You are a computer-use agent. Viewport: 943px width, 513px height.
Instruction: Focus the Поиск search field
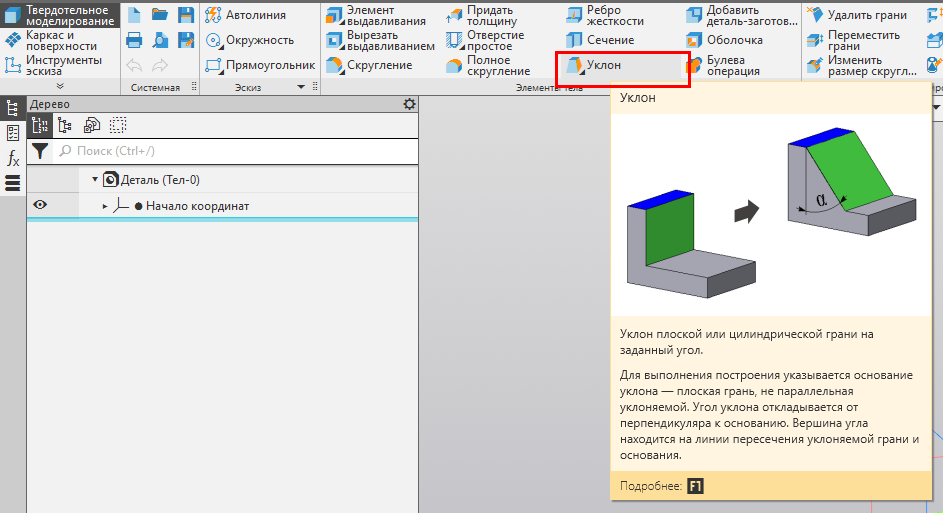point(236,151)
